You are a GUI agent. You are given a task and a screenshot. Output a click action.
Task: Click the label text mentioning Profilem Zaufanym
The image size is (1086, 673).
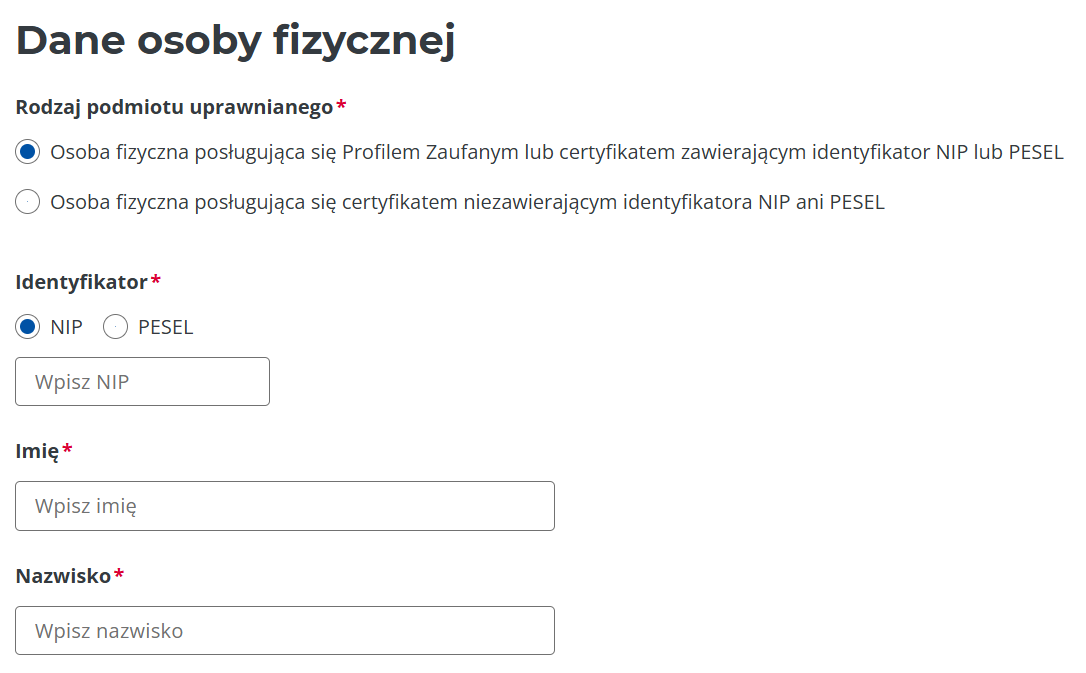point(556,152)
